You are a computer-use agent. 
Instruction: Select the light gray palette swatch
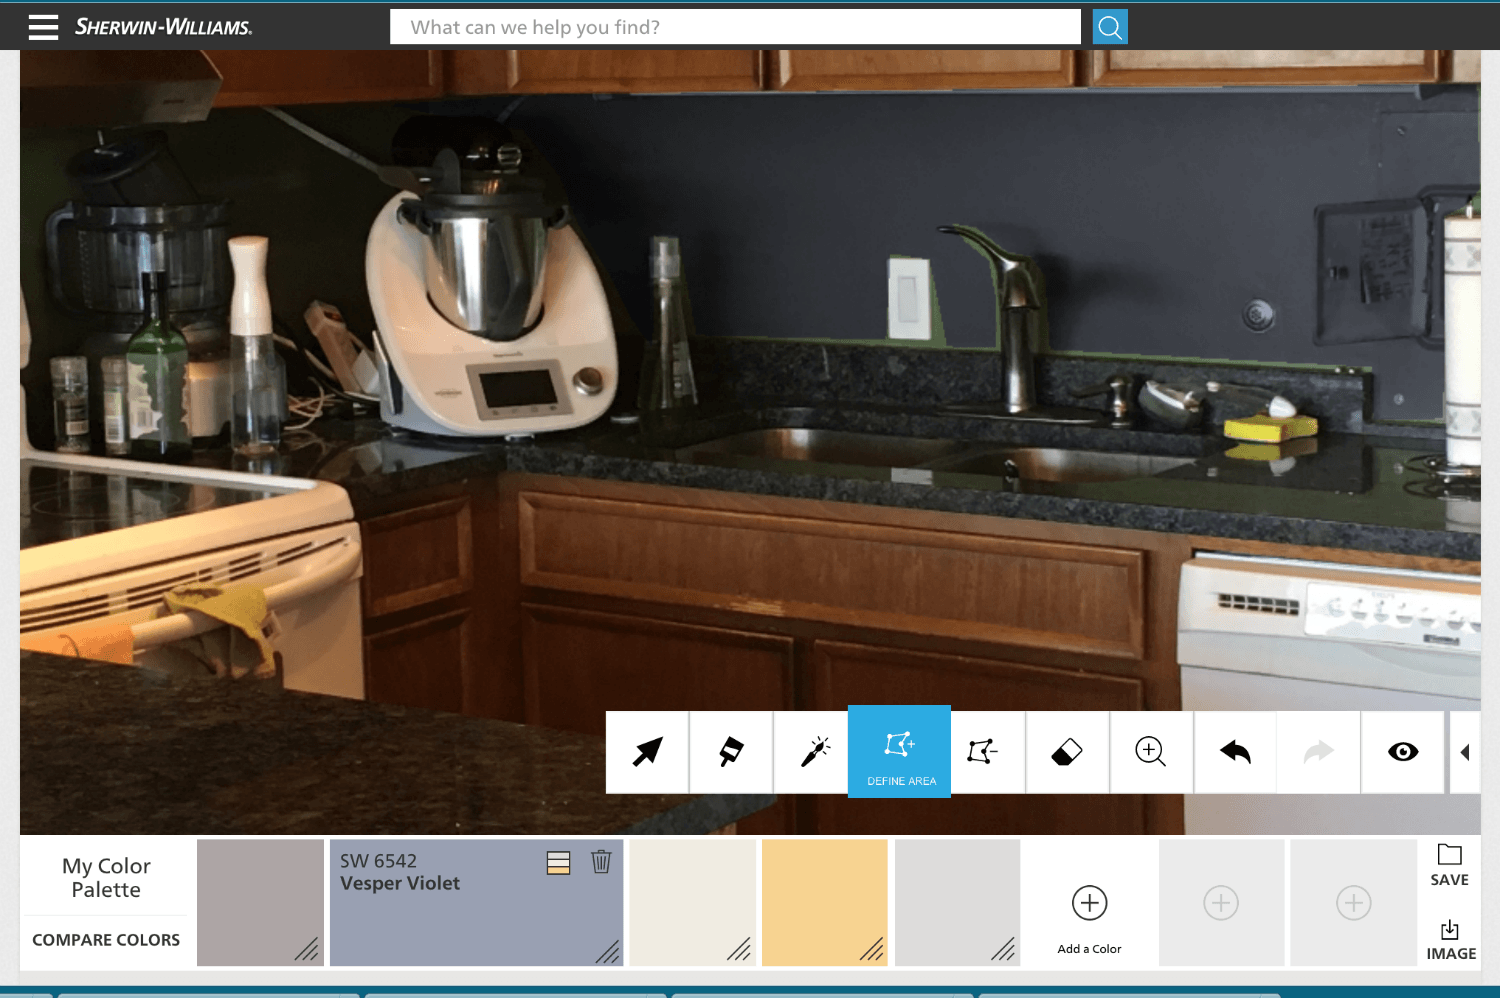958,902
